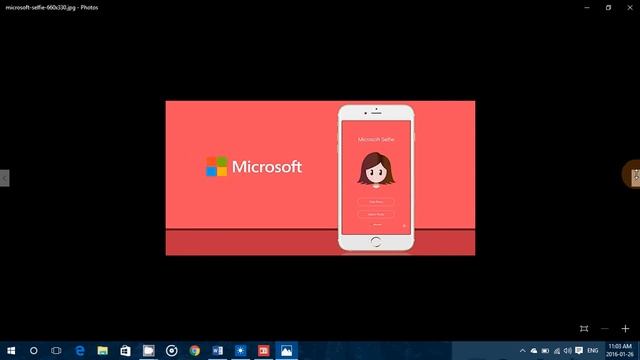Viewport: 640px width, 360px height.
Task: Change input language ENG
Action: click(593, 351)
